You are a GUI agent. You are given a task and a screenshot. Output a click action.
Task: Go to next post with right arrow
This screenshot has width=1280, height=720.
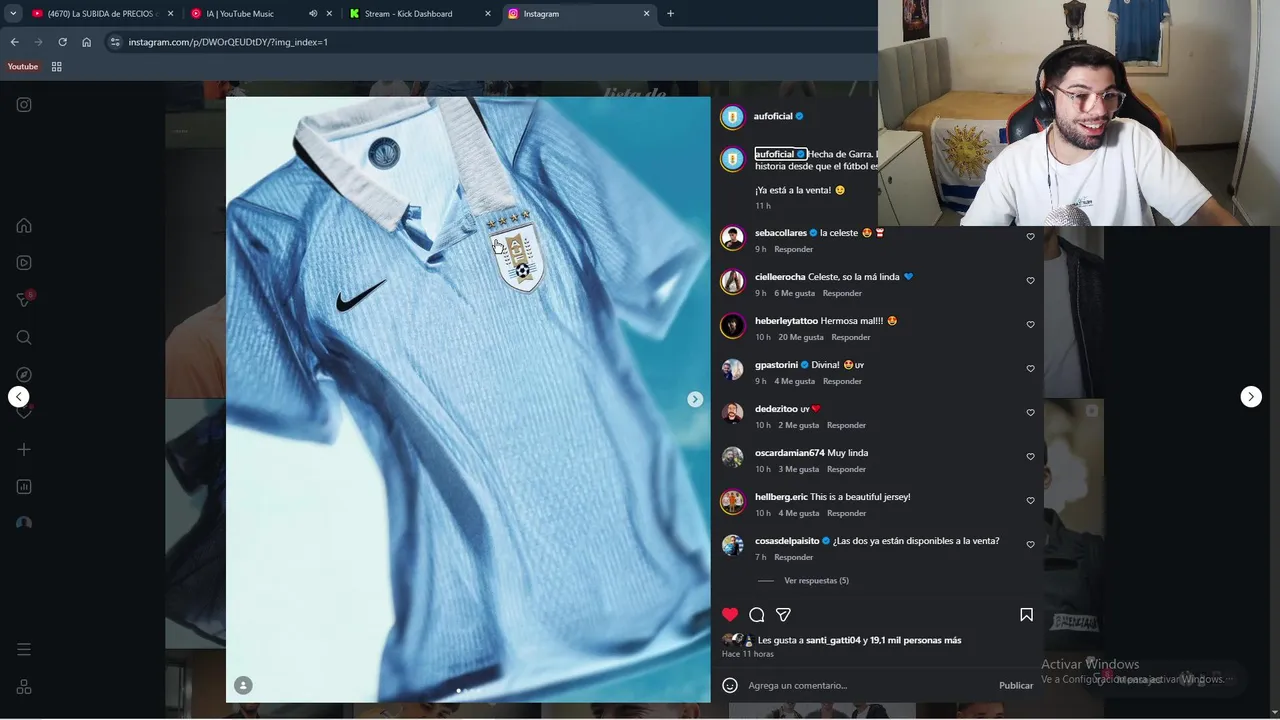coord(1251,397)
